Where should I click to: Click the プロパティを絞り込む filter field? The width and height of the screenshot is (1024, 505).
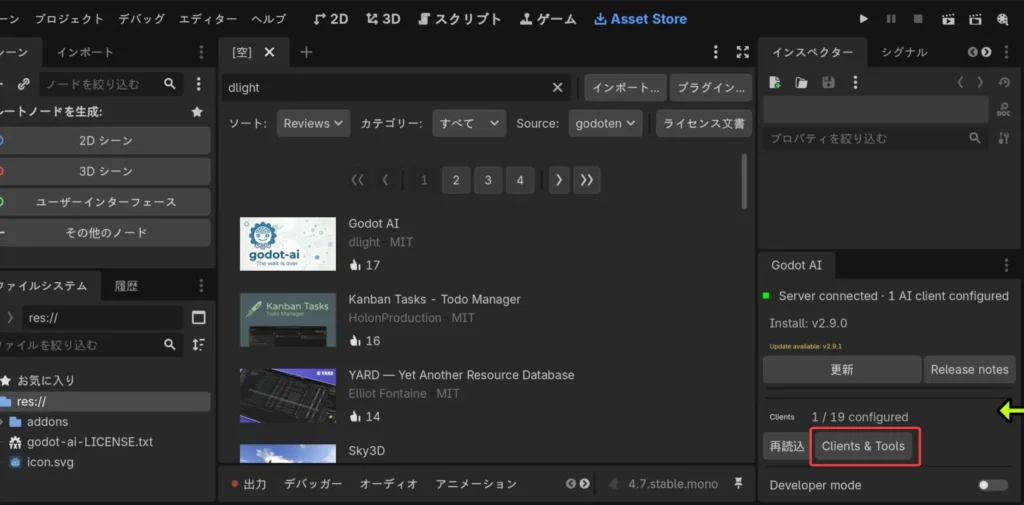pos(875,138)
